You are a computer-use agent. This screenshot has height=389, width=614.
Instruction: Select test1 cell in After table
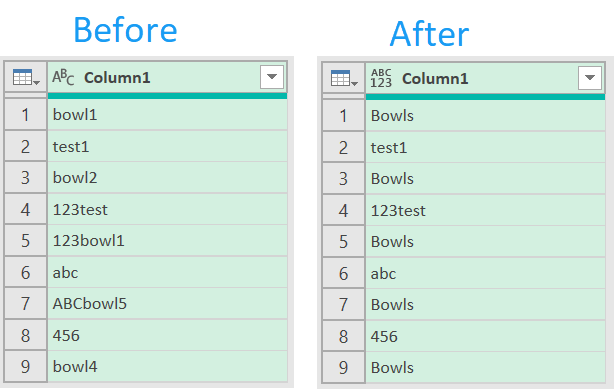click(x=485, y=148)
